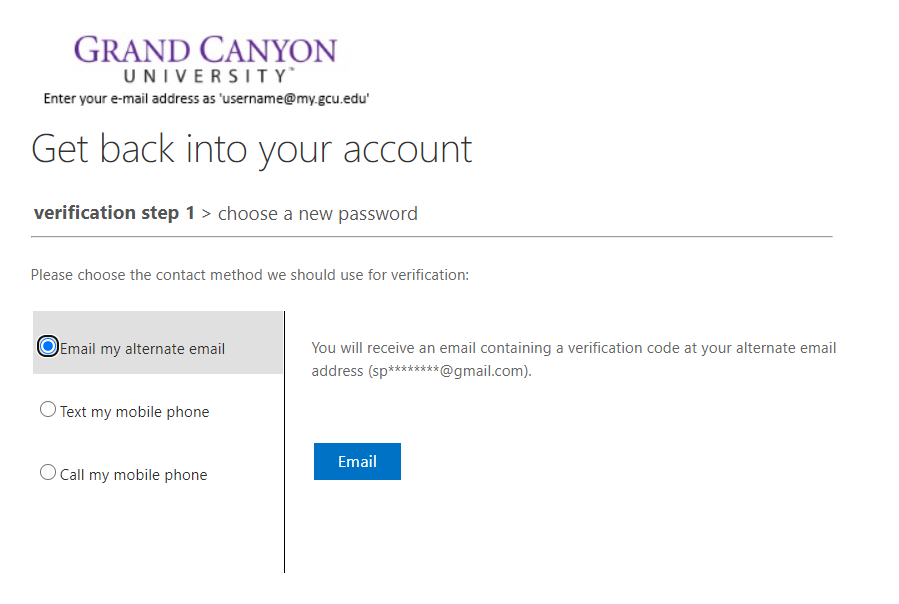Click the verification code description paragraph
This screenshot has height=604, width=899.
click(x=574, y=360)
